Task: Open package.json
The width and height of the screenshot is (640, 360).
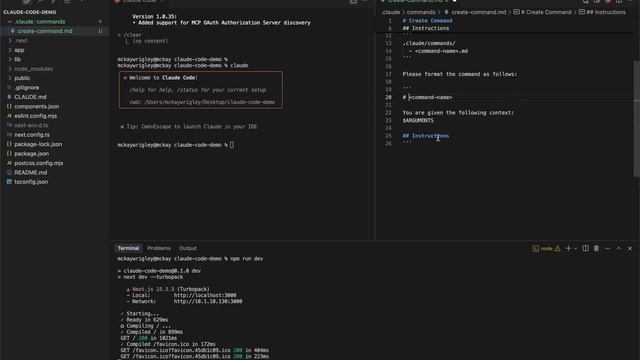Action: [x=31, y=153]
